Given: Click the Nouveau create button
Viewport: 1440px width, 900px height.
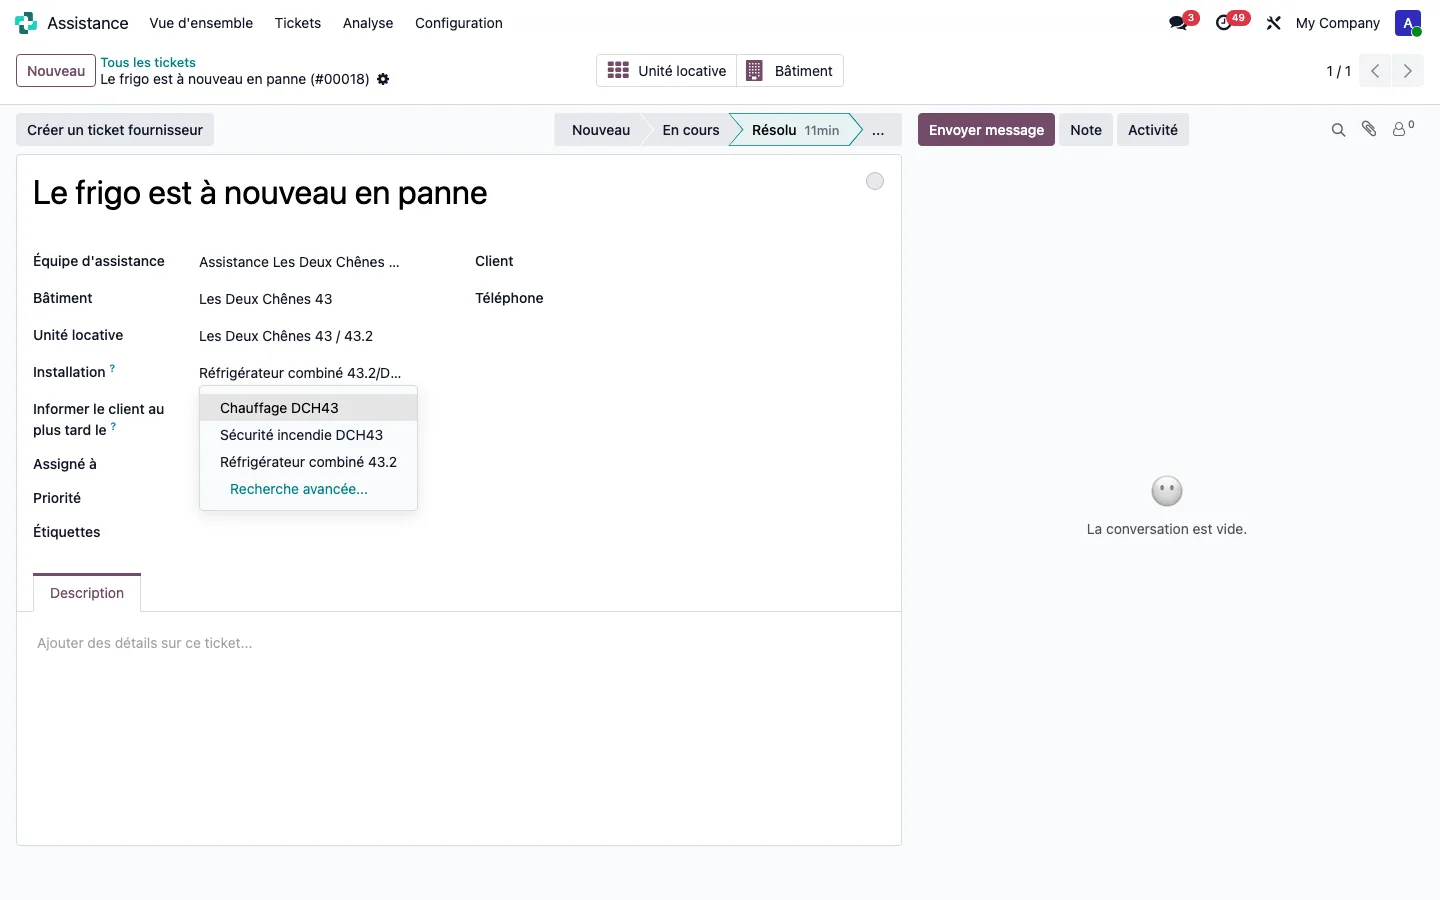Looking at the screenshot, I should (x=56, y=71).
